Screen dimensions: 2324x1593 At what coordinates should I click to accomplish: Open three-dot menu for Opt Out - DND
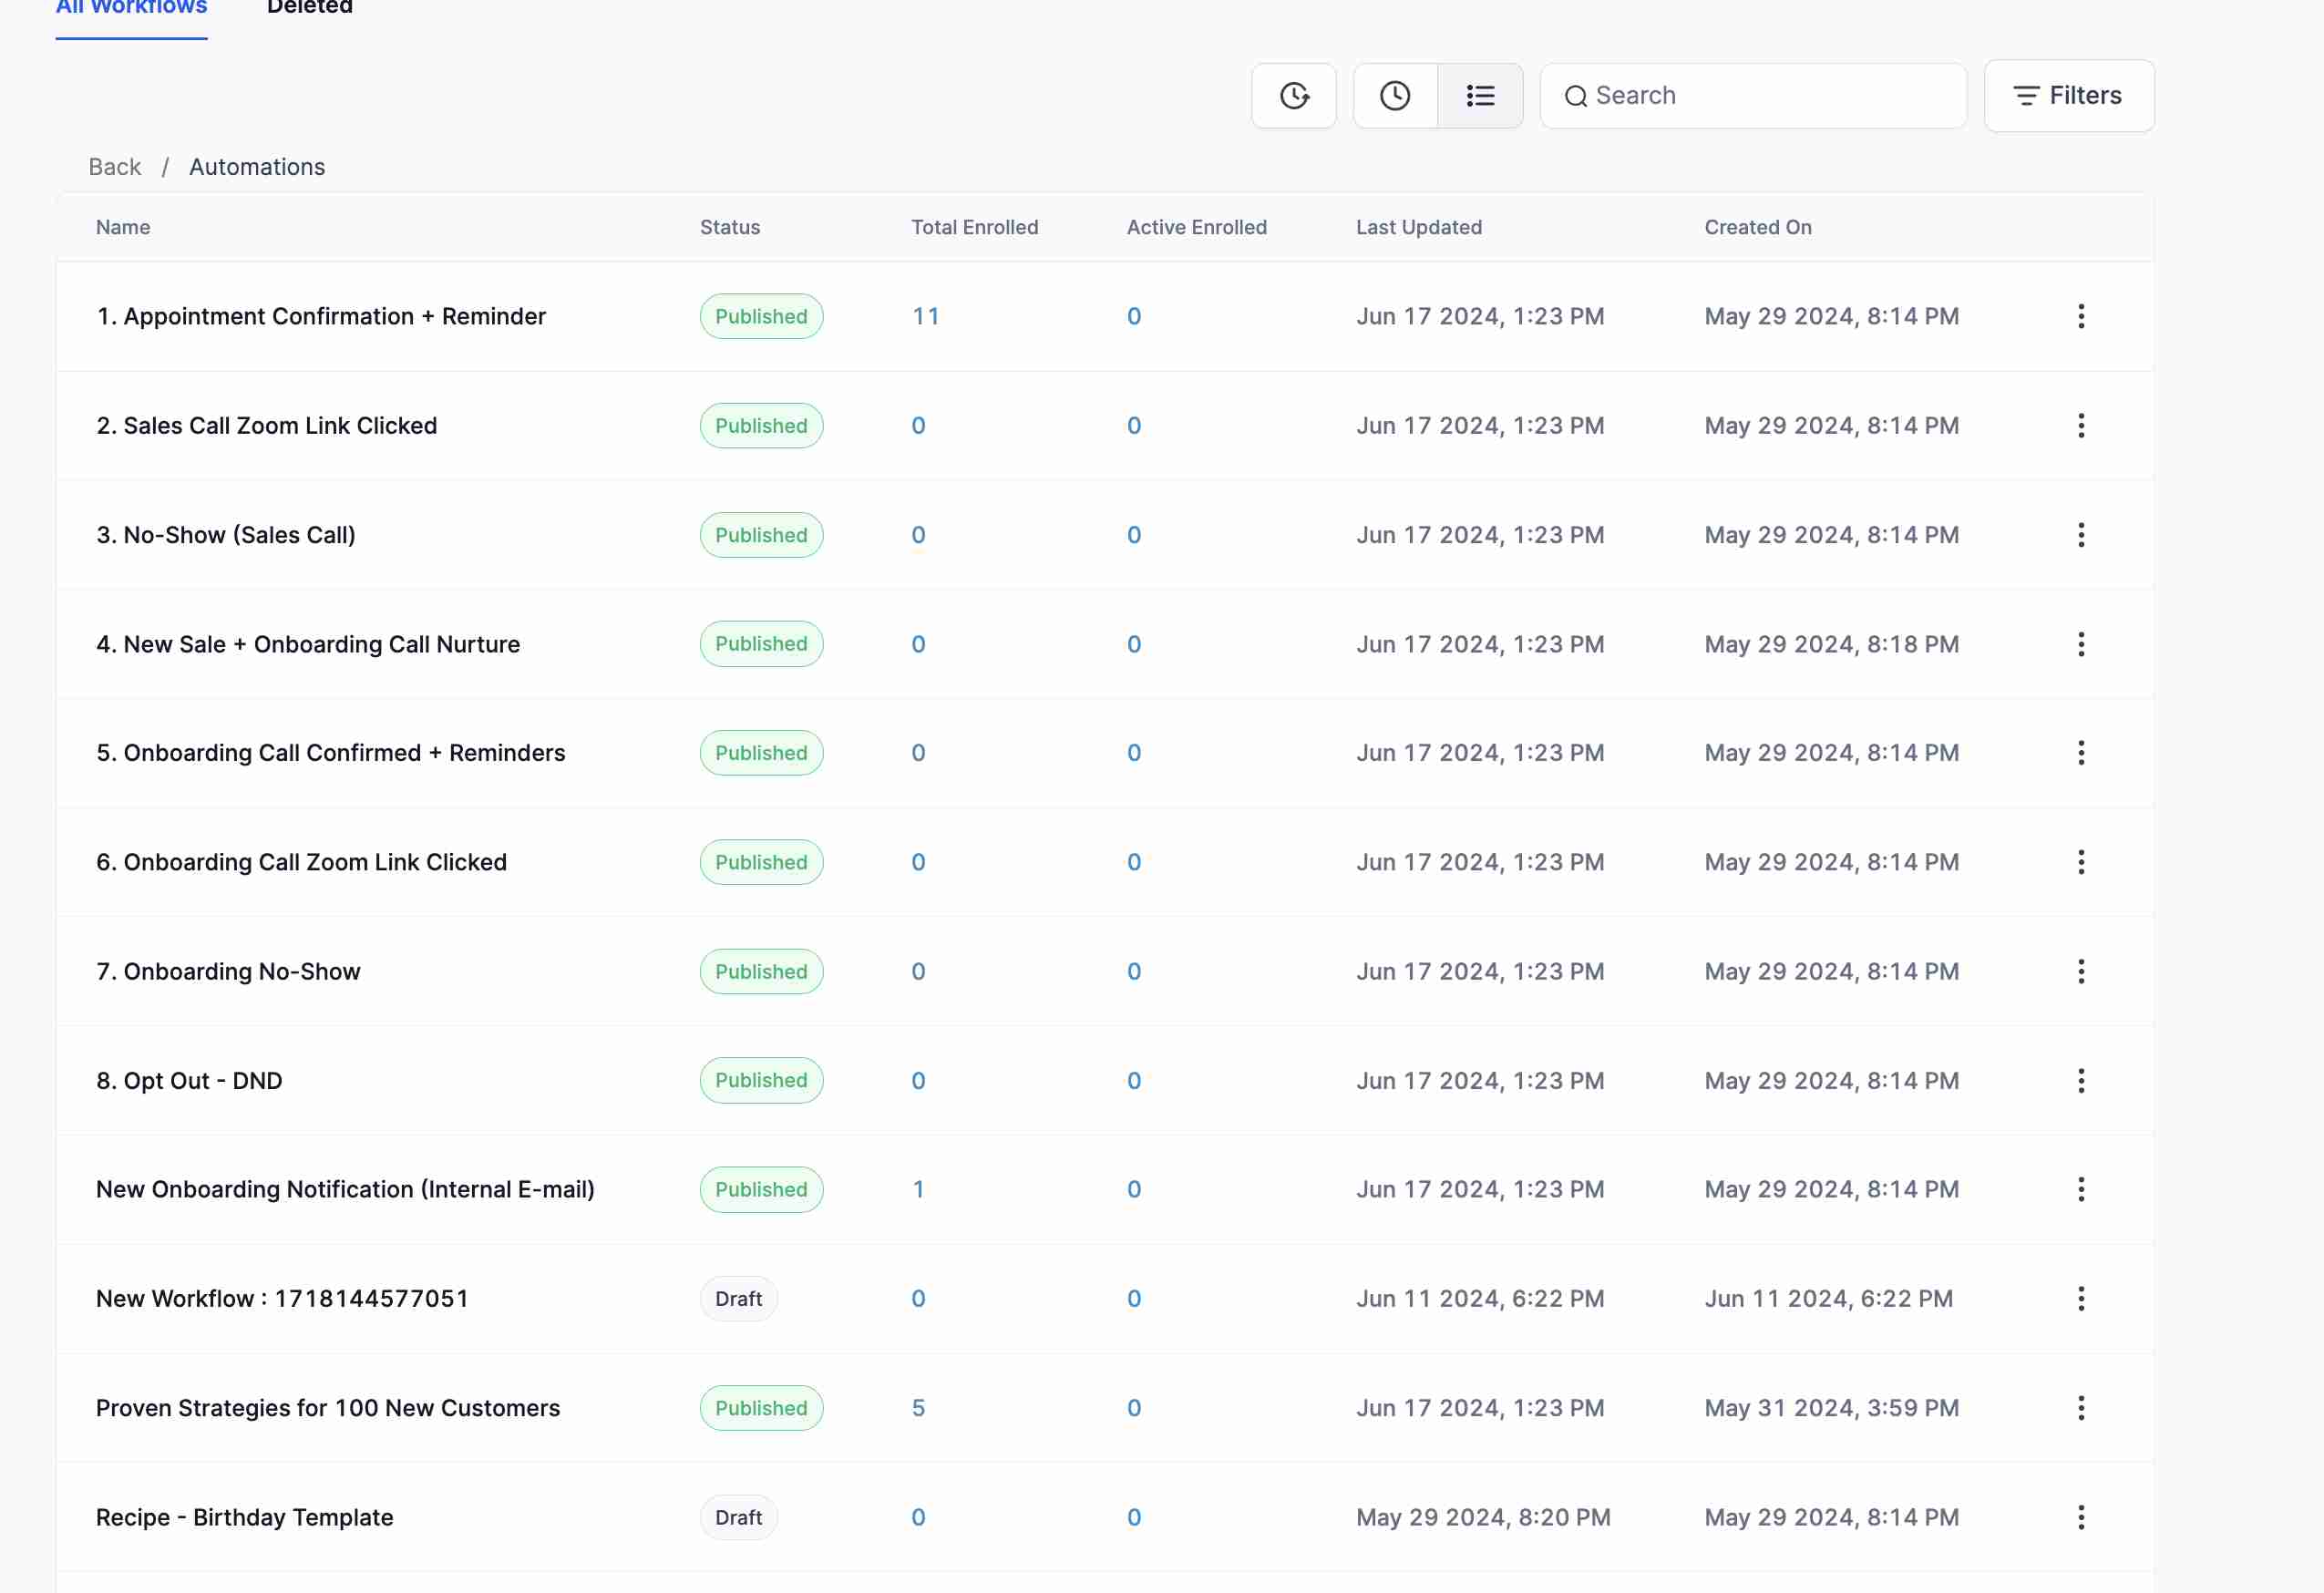[x=2081, y=1080]
